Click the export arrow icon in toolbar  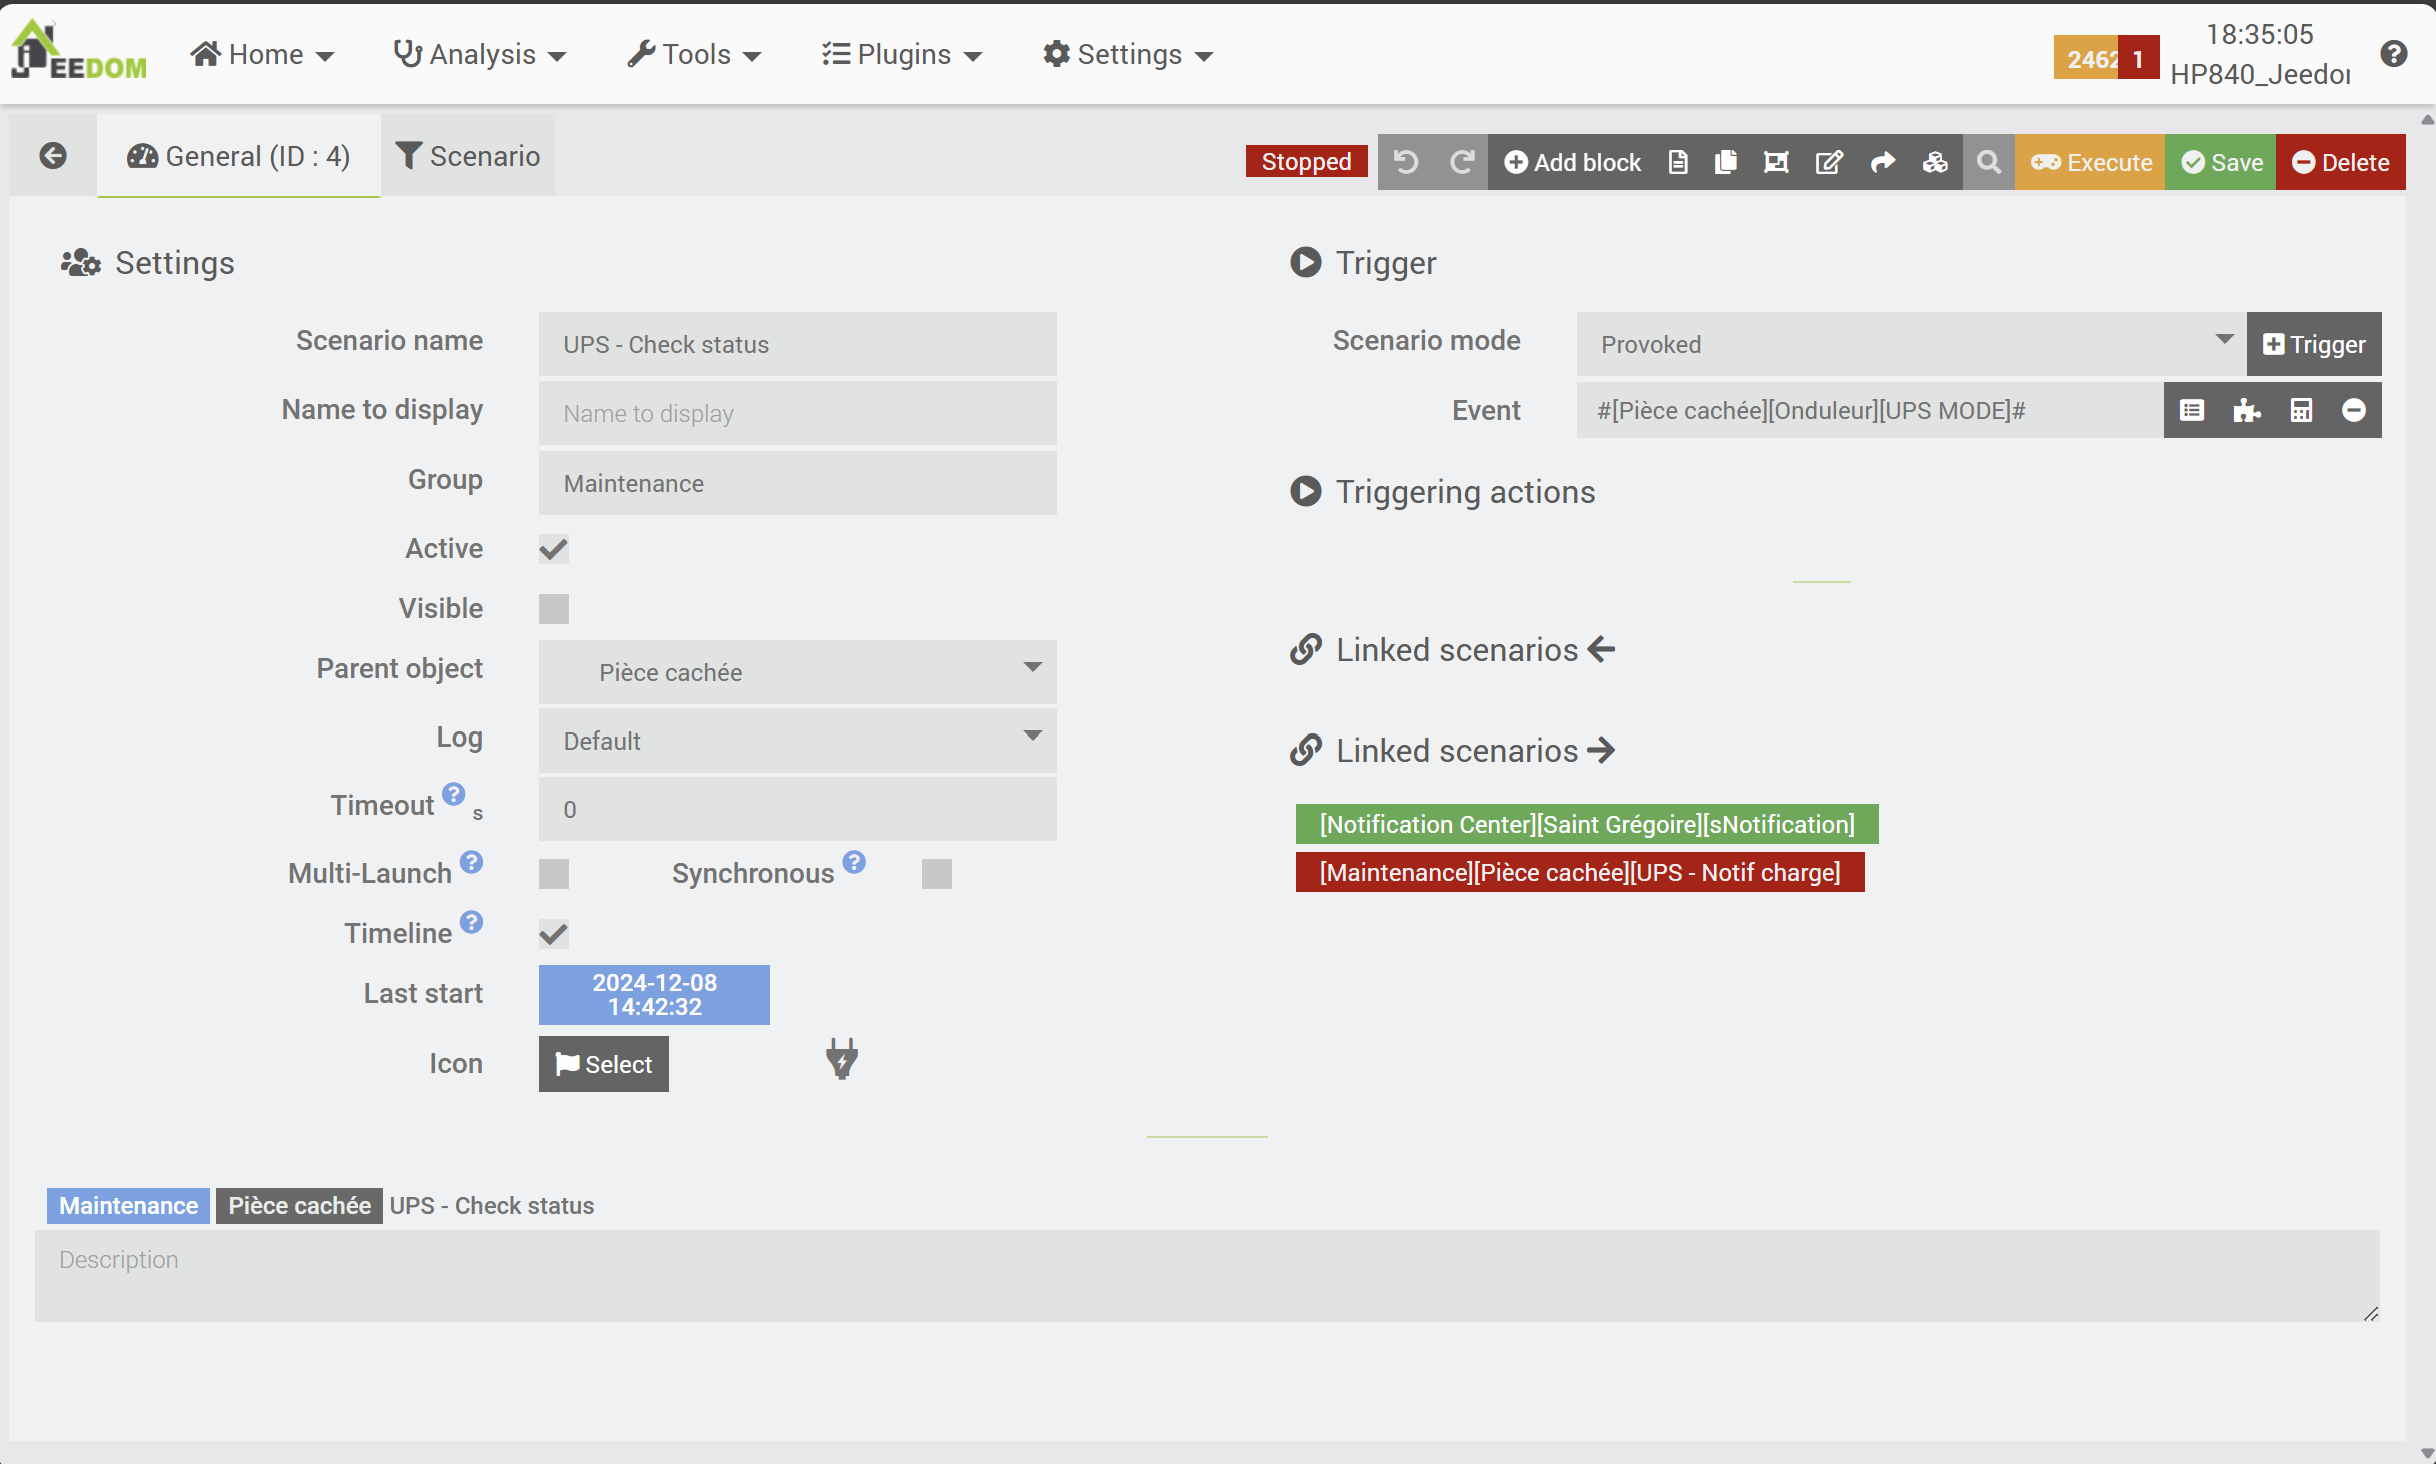[1882, 162]
